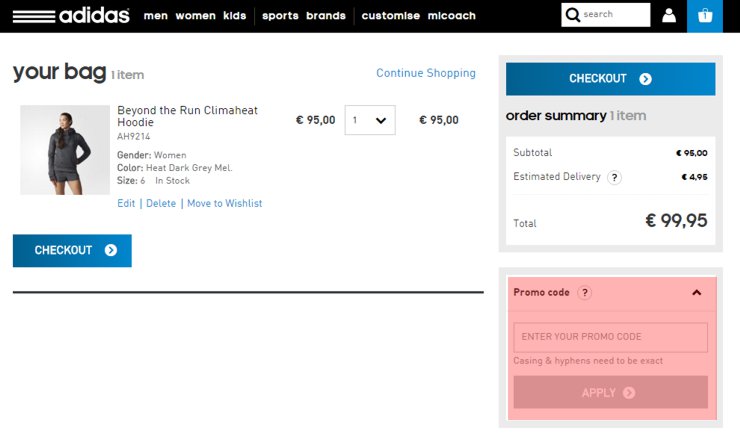Select the product code AH9214 text
740x440 pixels.
point(134,136)
